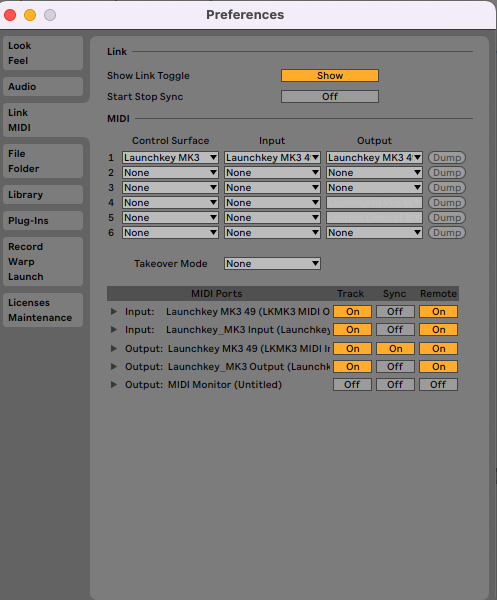Image resolution: width=497 pixels, height=600 pixels.
Task: Click Dump button for row 4
Action: [446, 202]
